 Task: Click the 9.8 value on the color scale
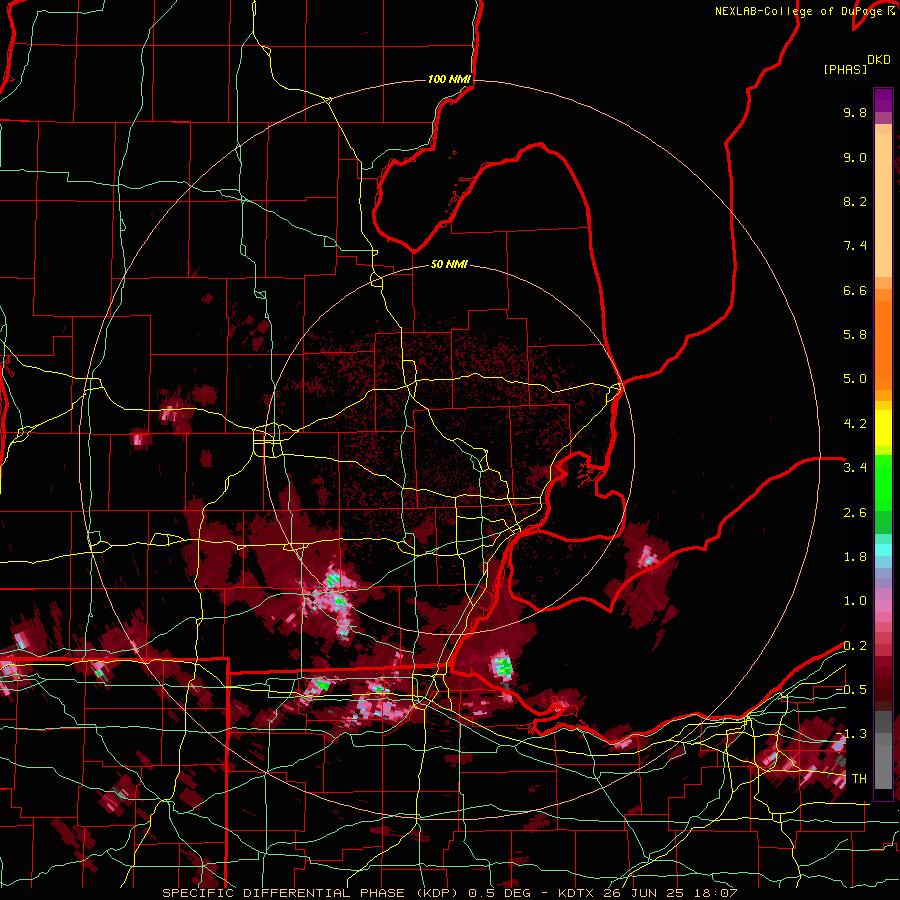pos(855,112)
